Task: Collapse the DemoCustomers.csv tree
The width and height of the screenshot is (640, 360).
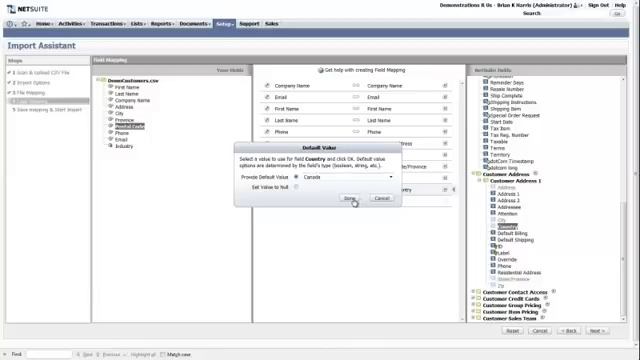Action: 98,80
